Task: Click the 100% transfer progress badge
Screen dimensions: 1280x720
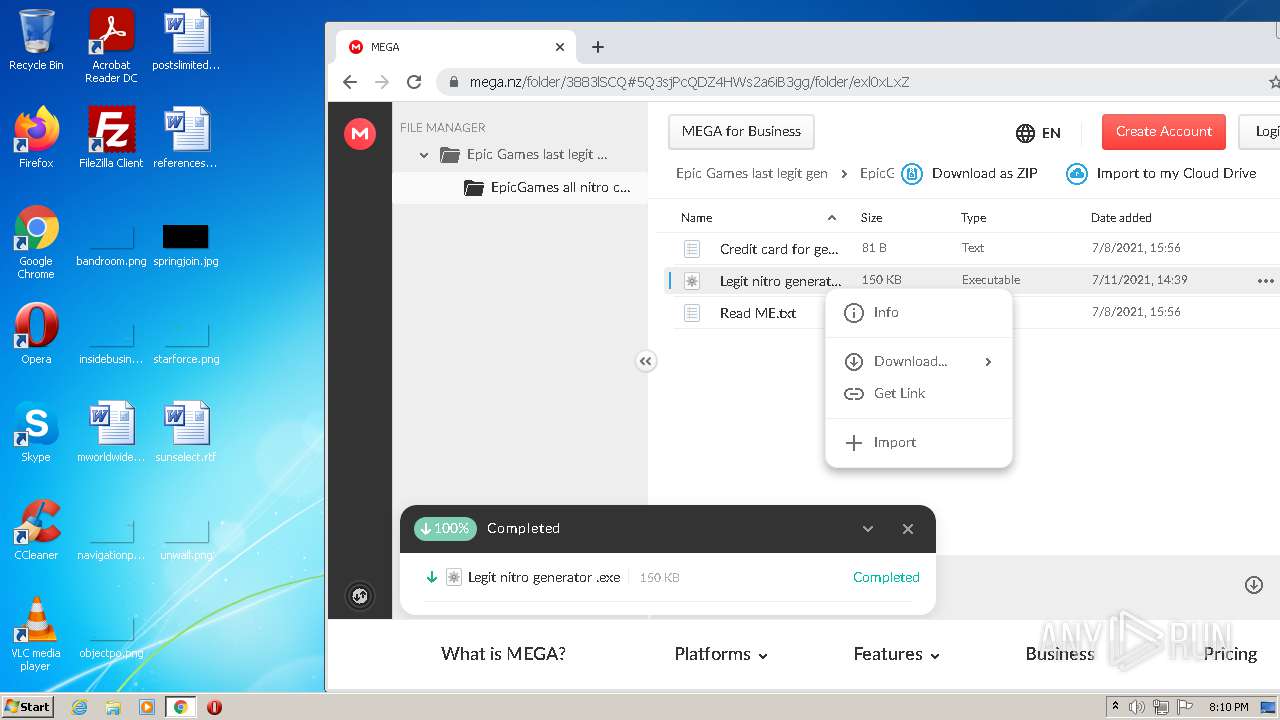Action: coord(445,529)
